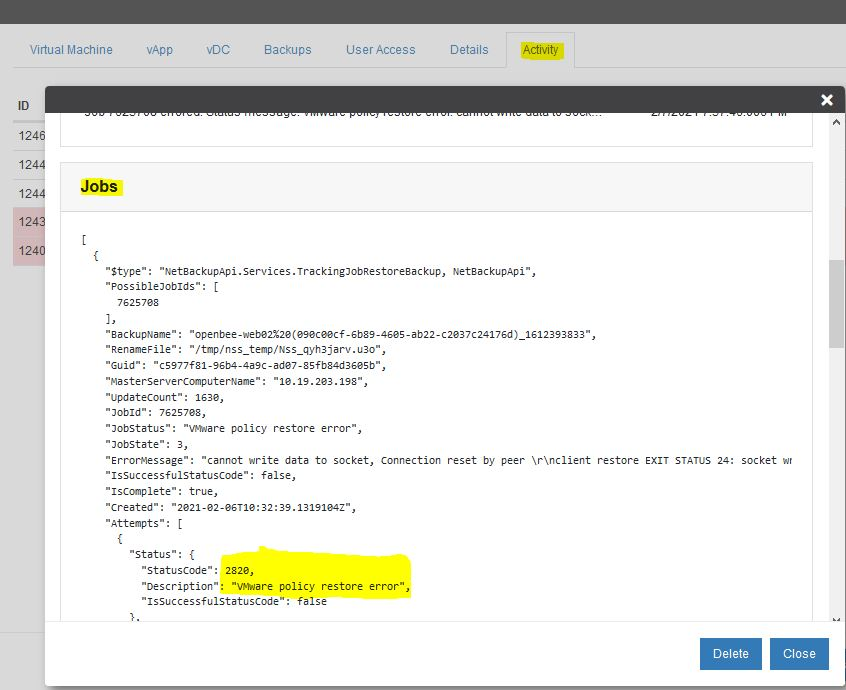Viewport: 846px width, 690px height.
Task: Switch to the Virtual Machine tab
Action: (71, 50)
